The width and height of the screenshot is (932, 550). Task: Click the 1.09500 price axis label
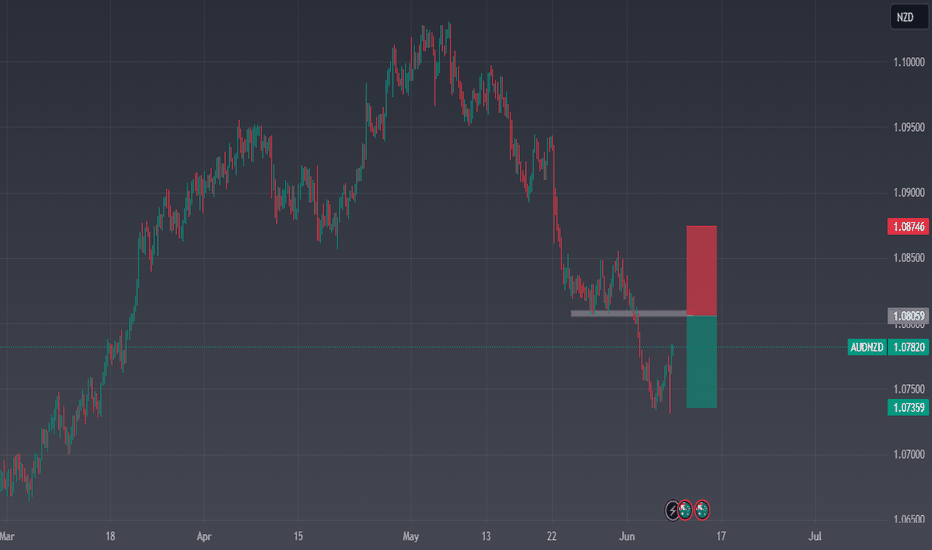point(909,127)
